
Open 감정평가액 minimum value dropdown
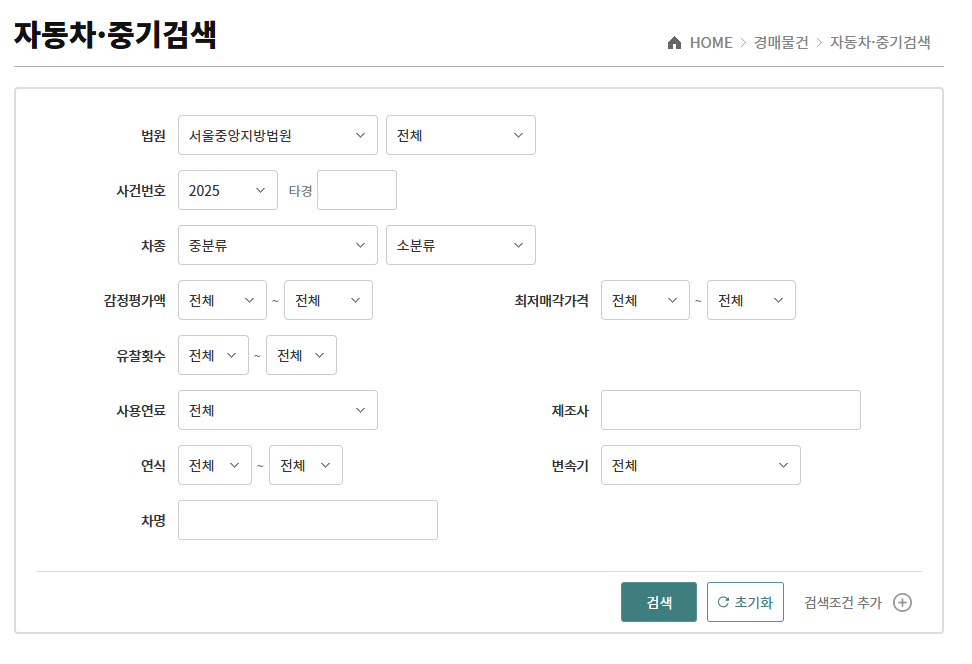[x=223, y=300]
